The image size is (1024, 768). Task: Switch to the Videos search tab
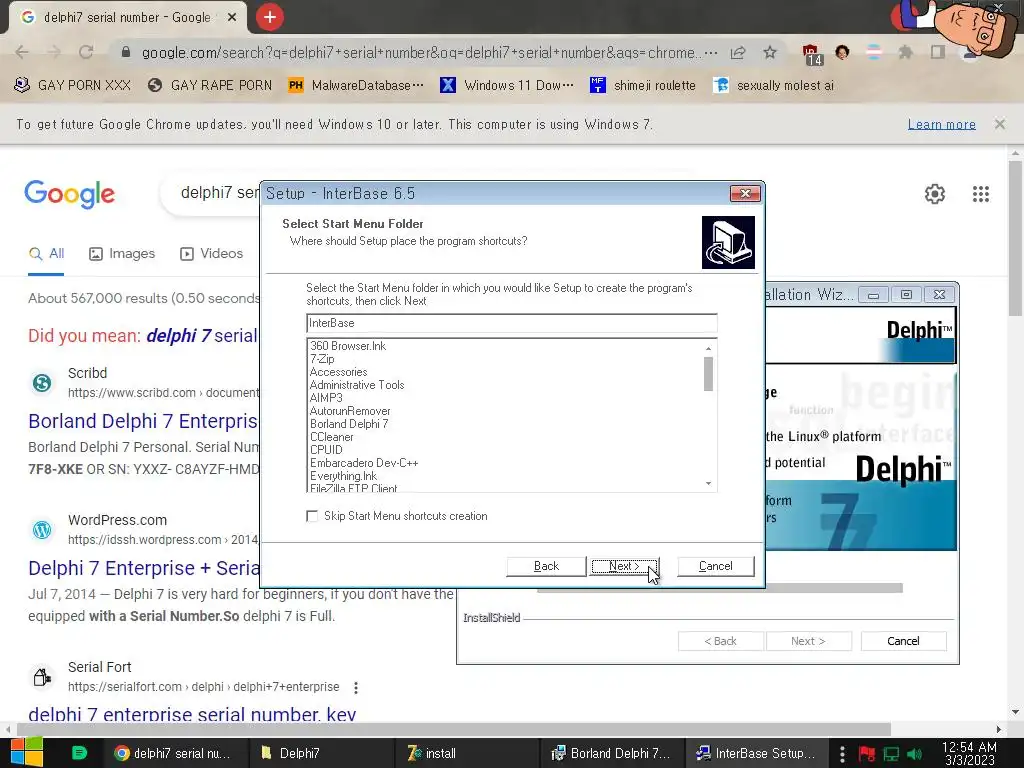click(212, 253)
